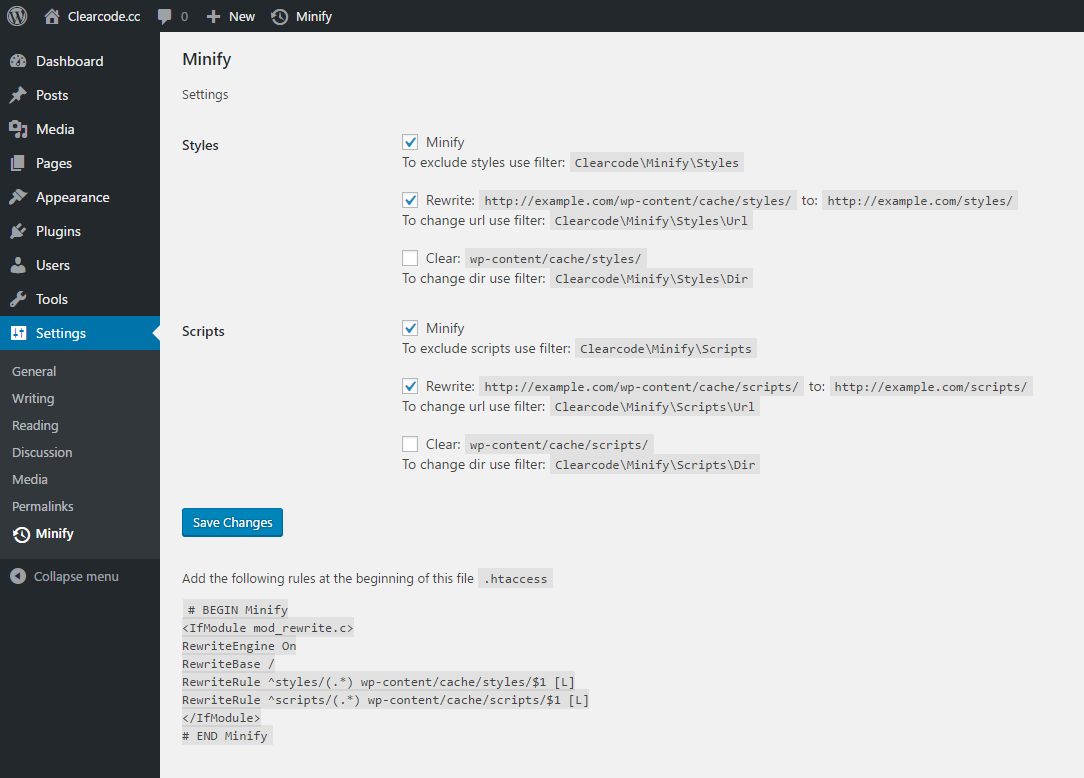
Task: Click the Collapse menu arrow icon
Action: [x=18, y=576]
